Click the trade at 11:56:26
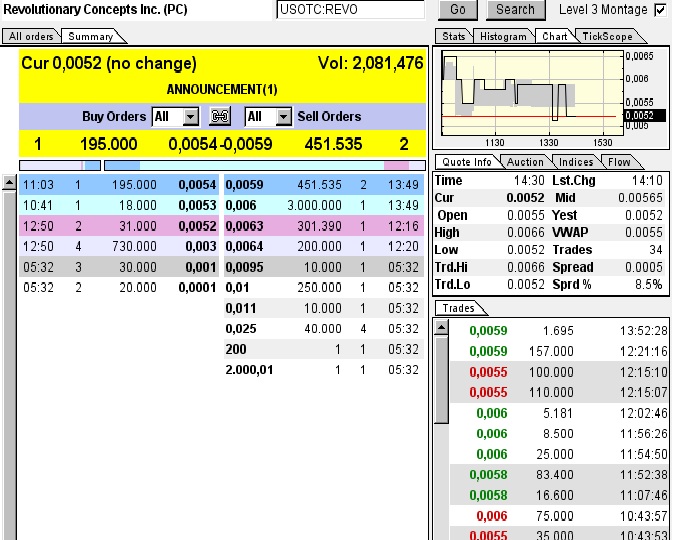This screenshot has width=673, height=540. click(560, 434)
